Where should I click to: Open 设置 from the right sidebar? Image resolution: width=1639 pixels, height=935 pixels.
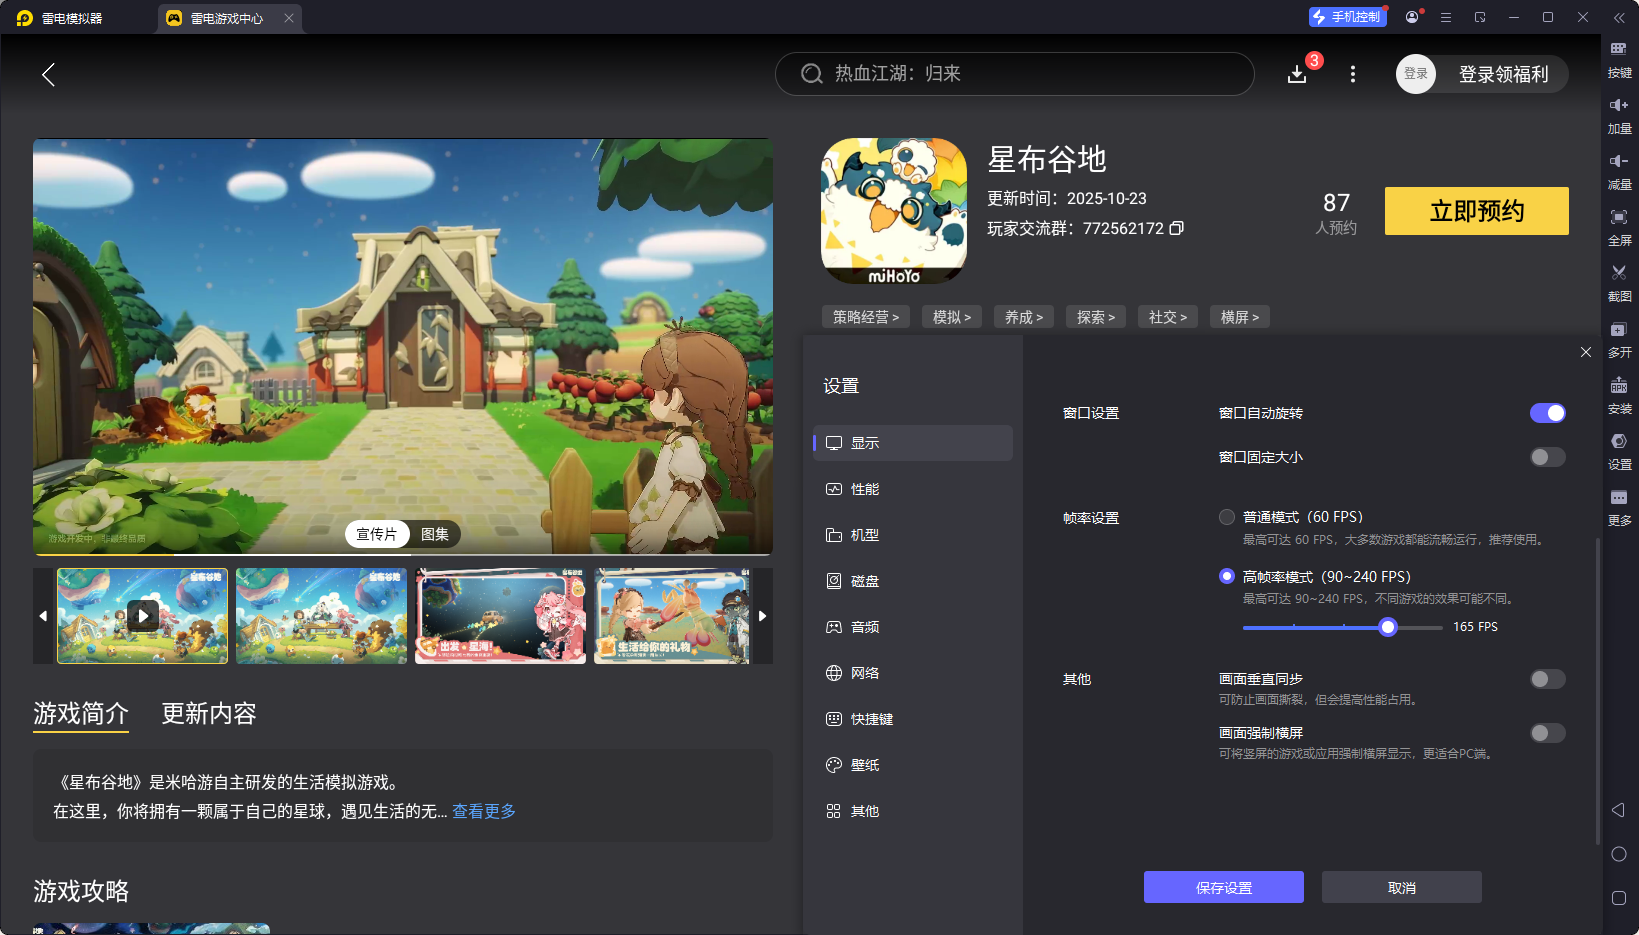1619,451
